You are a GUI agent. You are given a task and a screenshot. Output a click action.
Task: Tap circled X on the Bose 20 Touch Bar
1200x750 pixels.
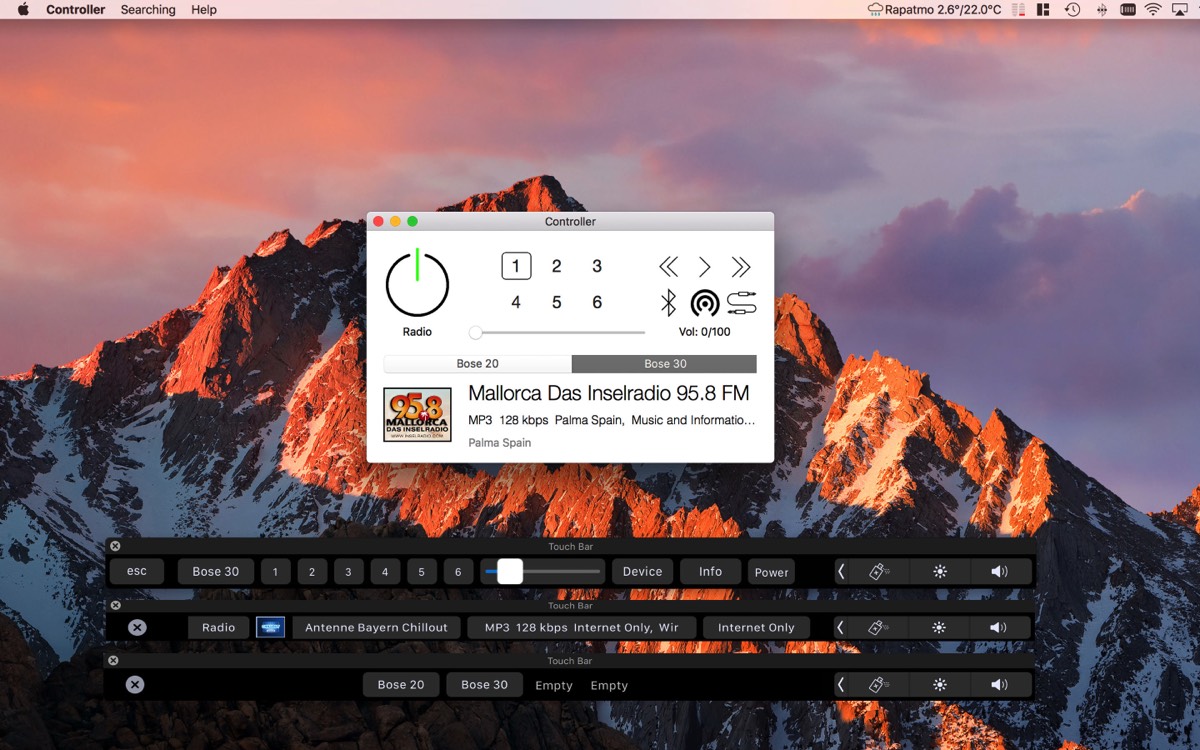(x=135, y=684)
